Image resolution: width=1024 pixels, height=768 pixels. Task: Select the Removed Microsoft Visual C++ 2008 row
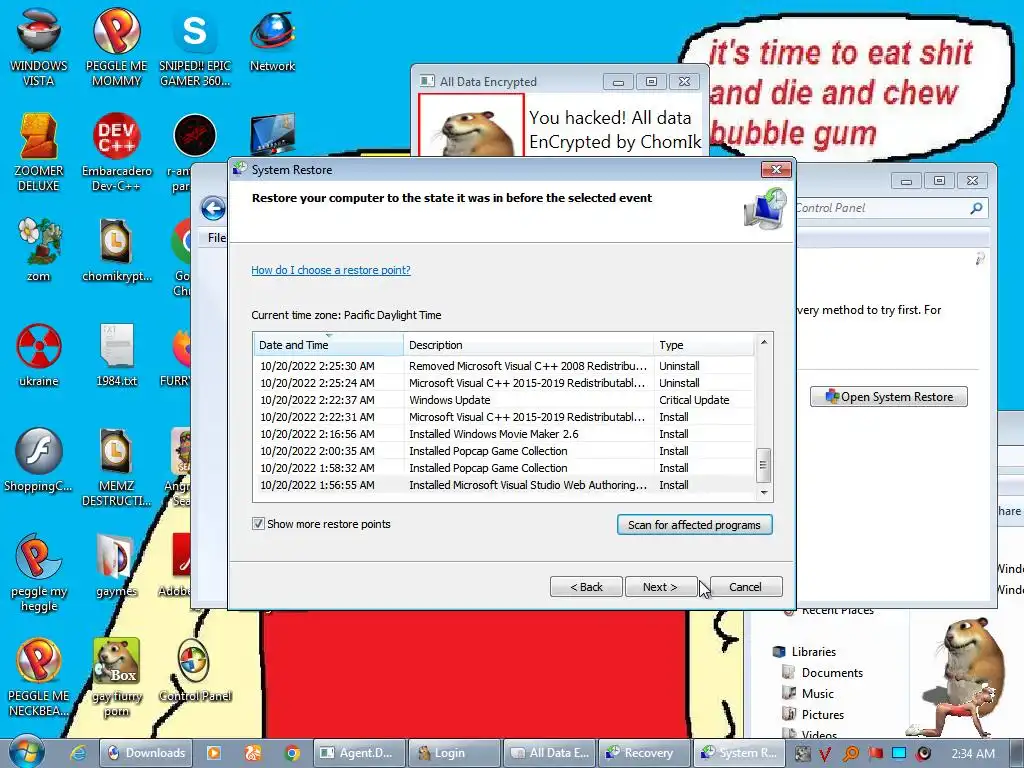504,366
